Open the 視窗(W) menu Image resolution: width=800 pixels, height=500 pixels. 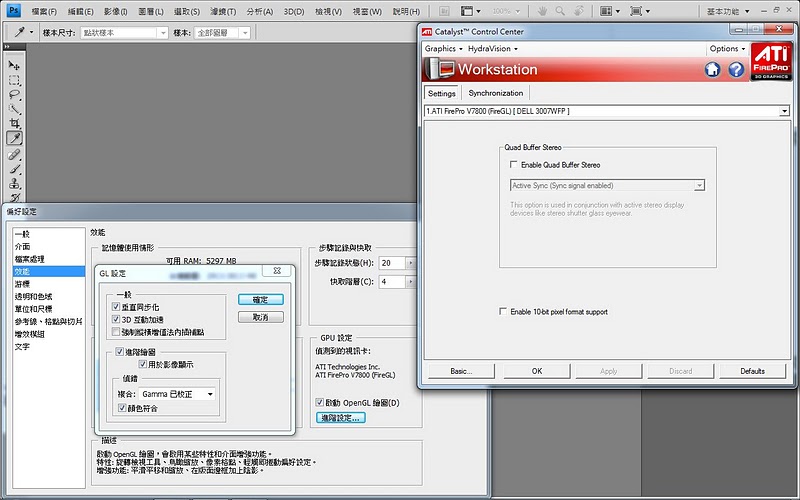click(x=367, y=11)
